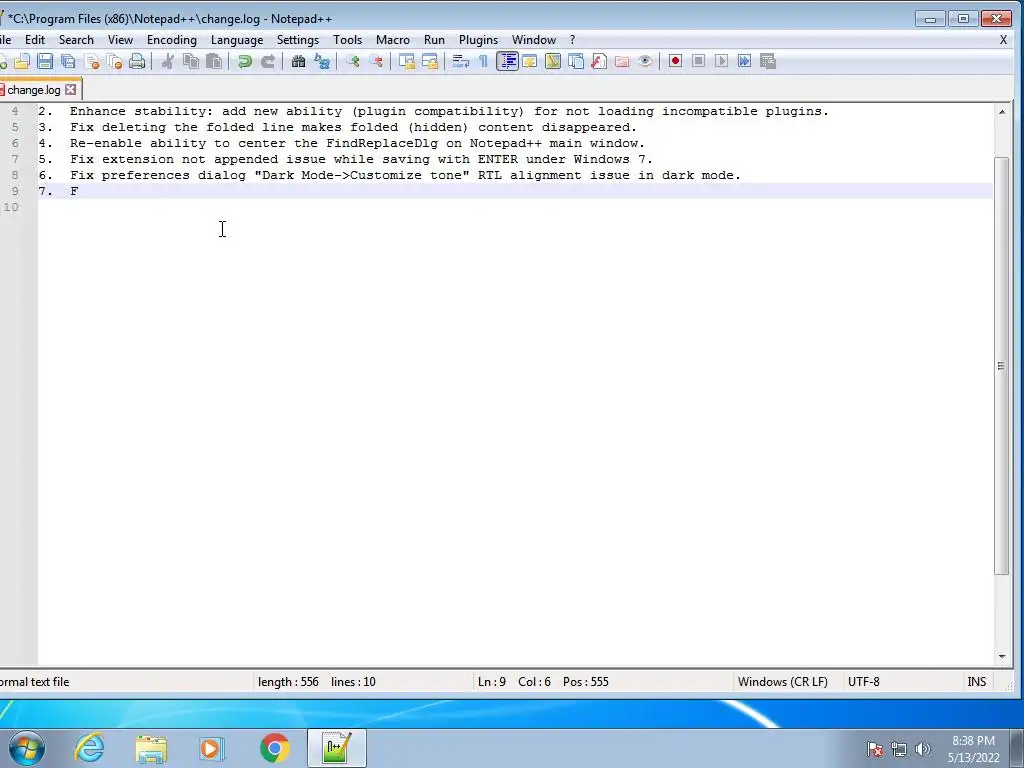
Task: Click the text line starting '7. F'
Action: click(x=515, y=191)
